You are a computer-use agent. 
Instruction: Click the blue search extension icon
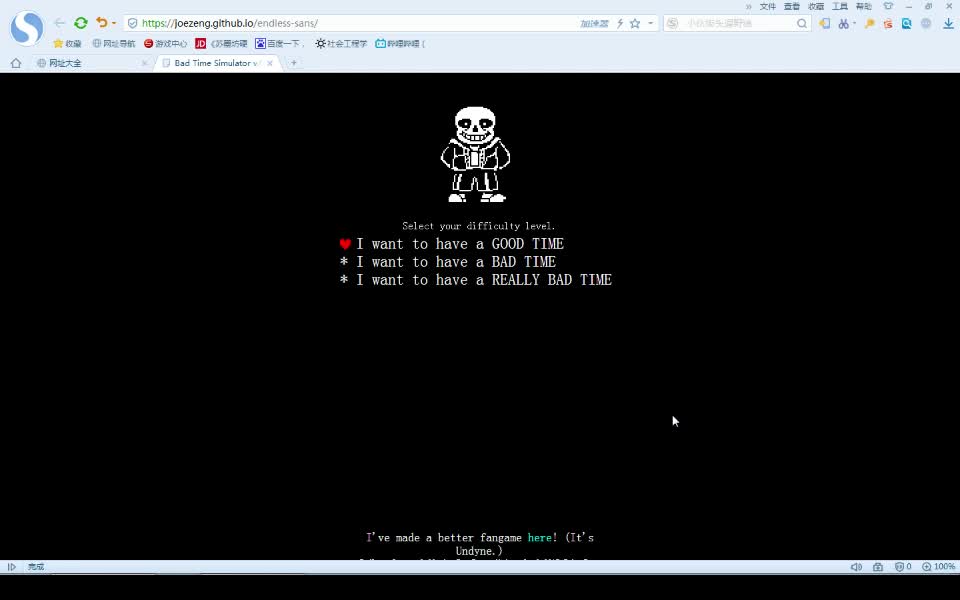907,23
